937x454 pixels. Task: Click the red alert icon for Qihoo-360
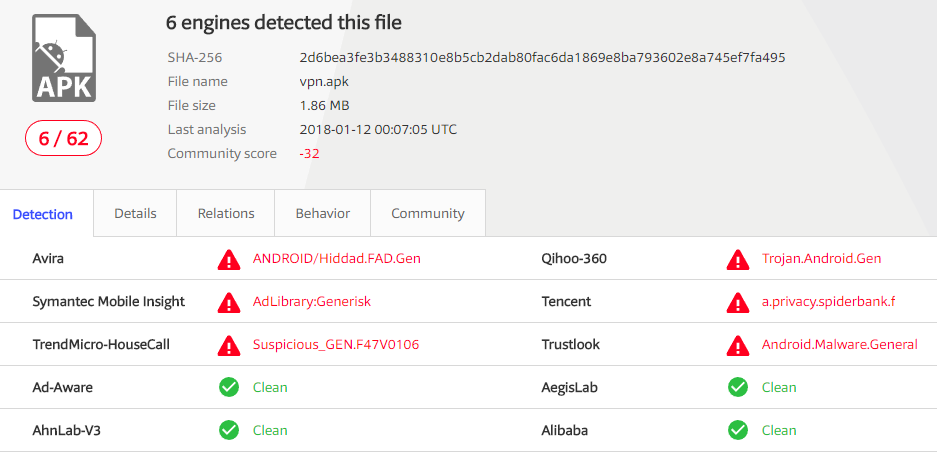(737, 259)
